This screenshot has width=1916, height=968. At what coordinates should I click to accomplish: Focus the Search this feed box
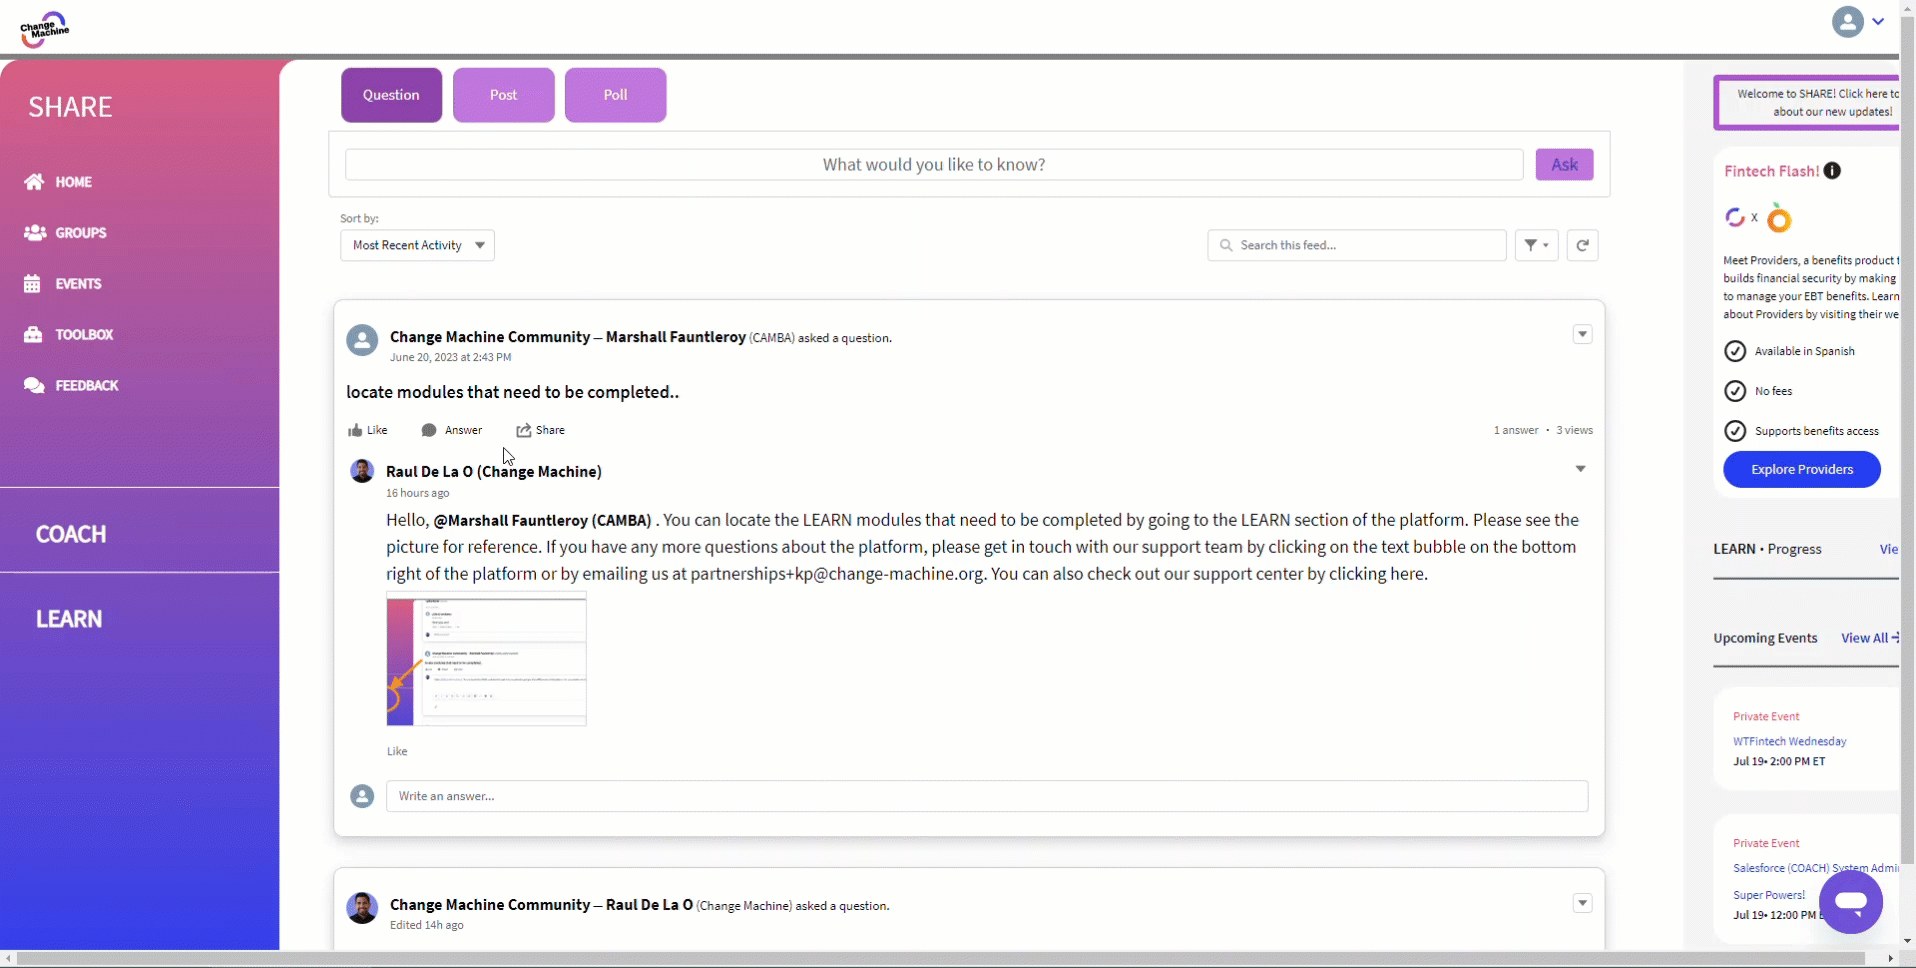coord(1357,246)
